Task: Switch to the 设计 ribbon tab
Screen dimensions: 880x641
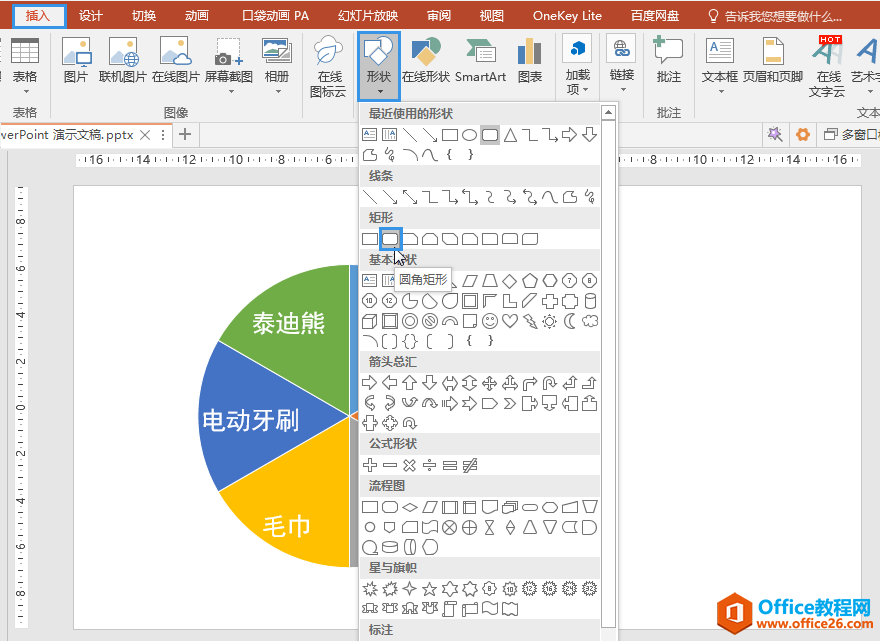Action: [x=91, y=15]
